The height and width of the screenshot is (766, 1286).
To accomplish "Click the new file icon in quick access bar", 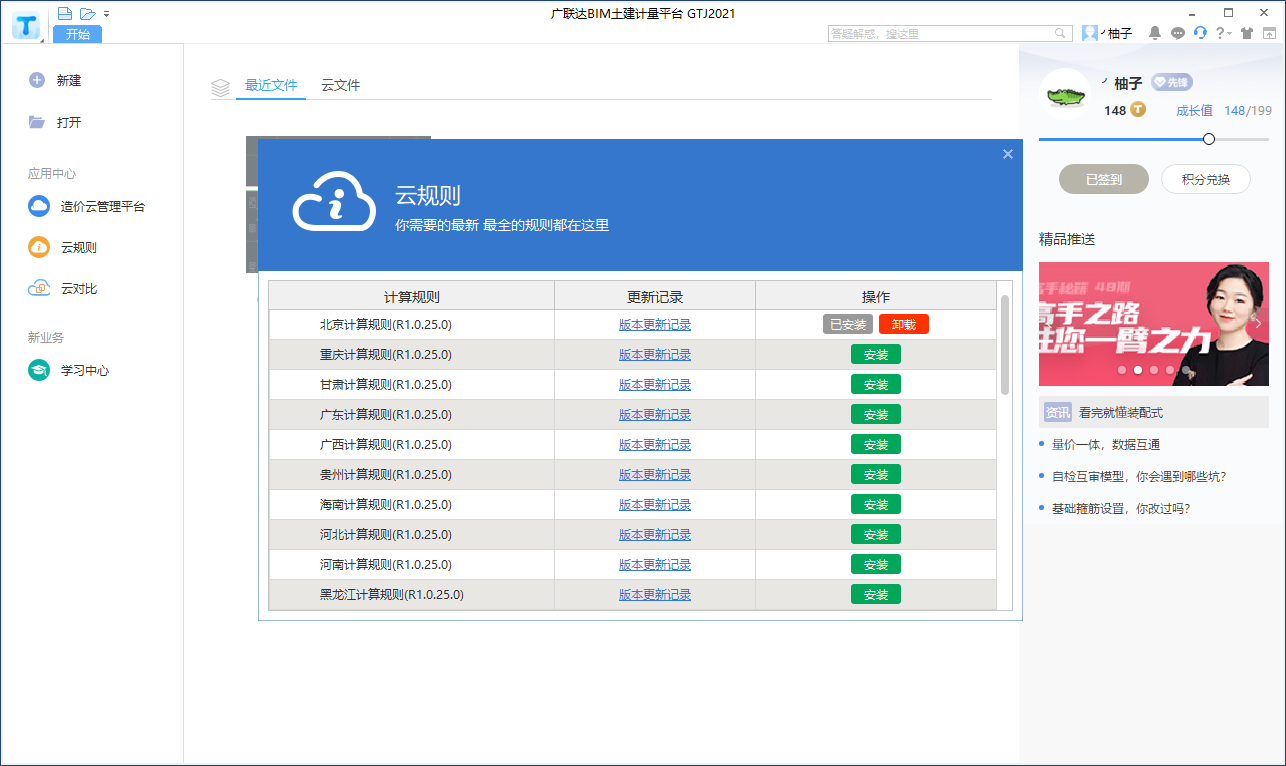I will (x=65, y=13).
